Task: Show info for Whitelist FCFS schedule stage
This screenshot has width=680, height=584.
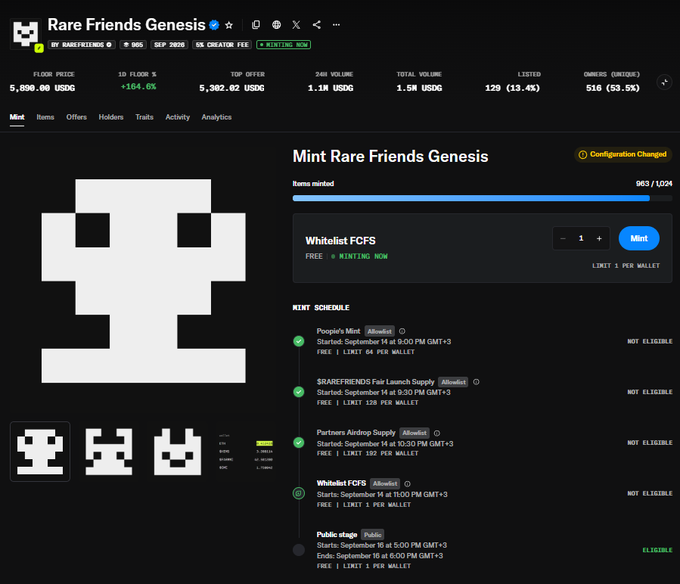Action: (x=407, y=484)
